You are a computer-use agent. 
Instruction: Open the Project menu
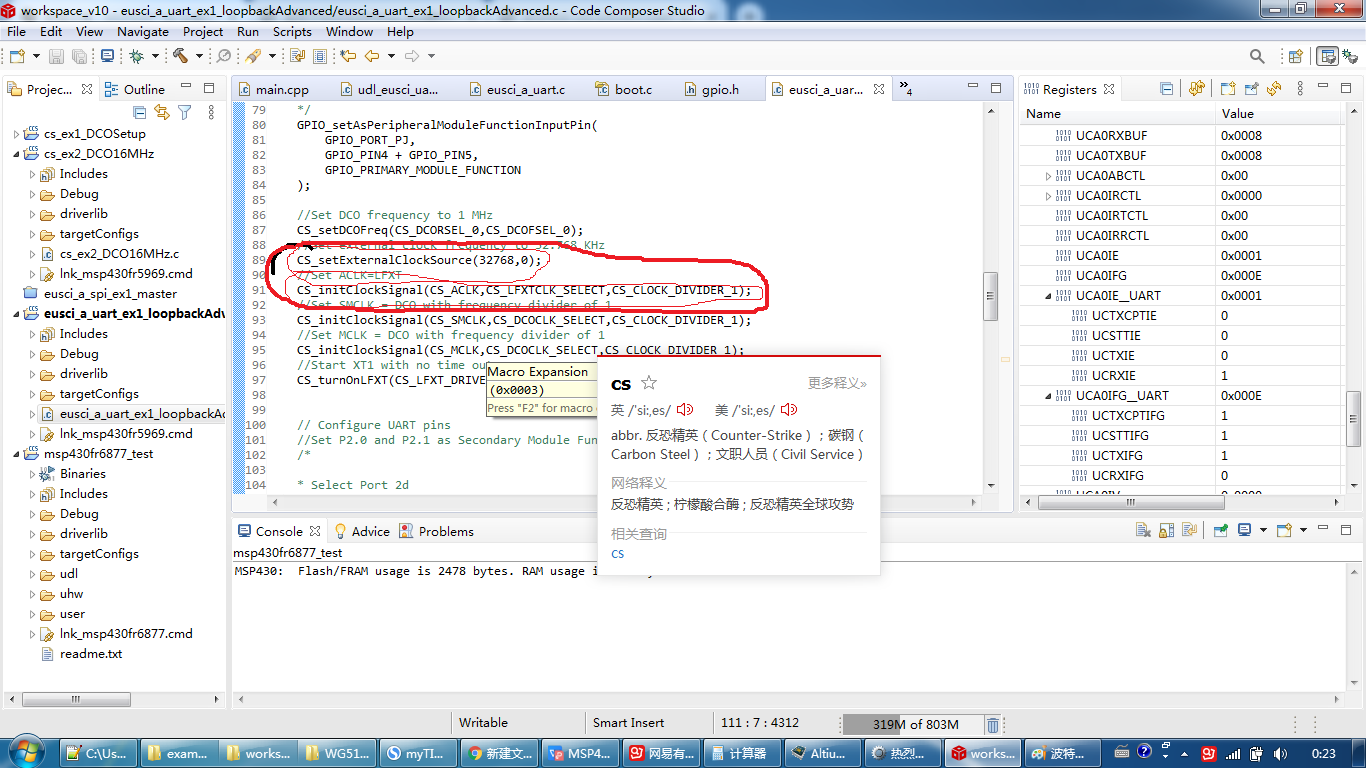point(203,32)
